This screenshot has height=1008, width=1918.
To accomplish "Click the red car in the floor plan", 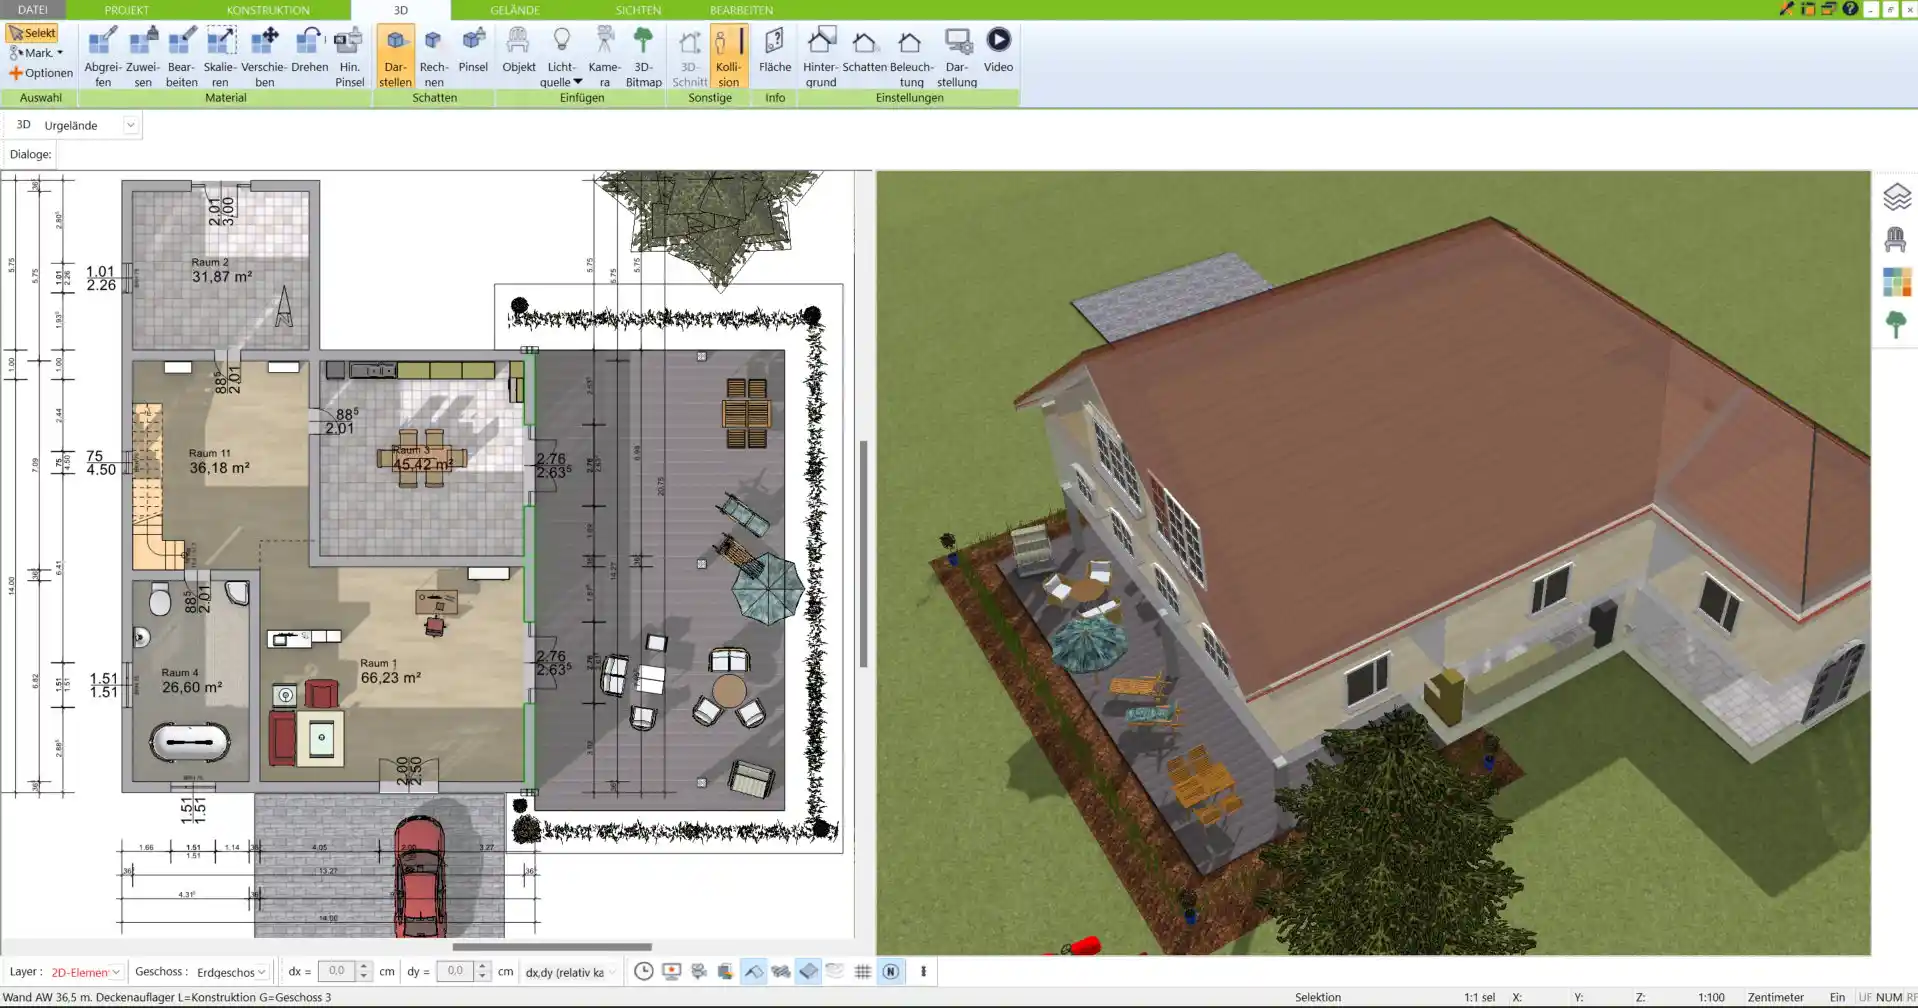I will point(419,876).
